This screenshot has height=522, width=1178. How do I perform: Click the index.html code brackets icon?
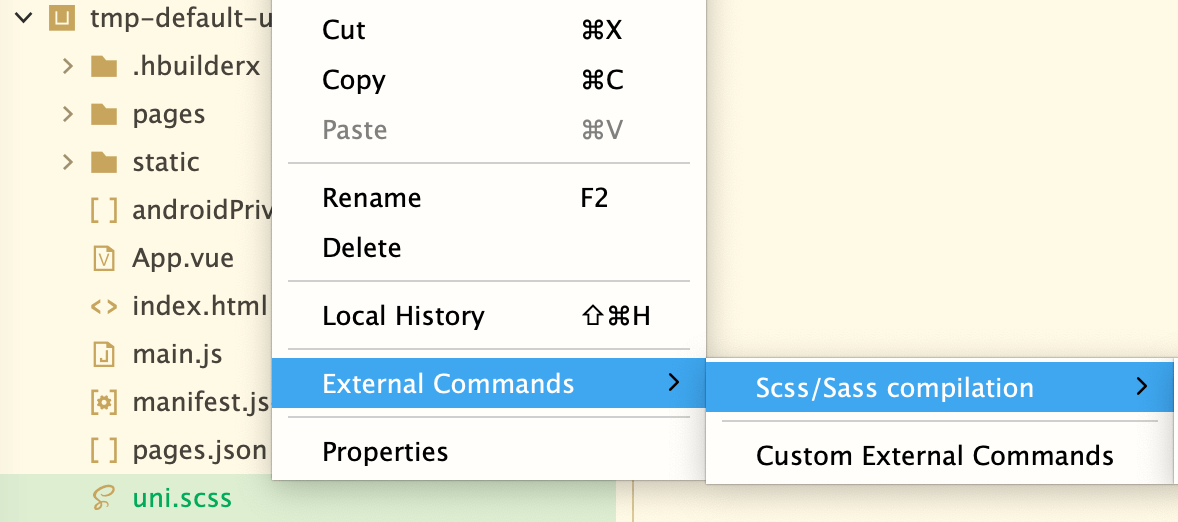point(103,306)
